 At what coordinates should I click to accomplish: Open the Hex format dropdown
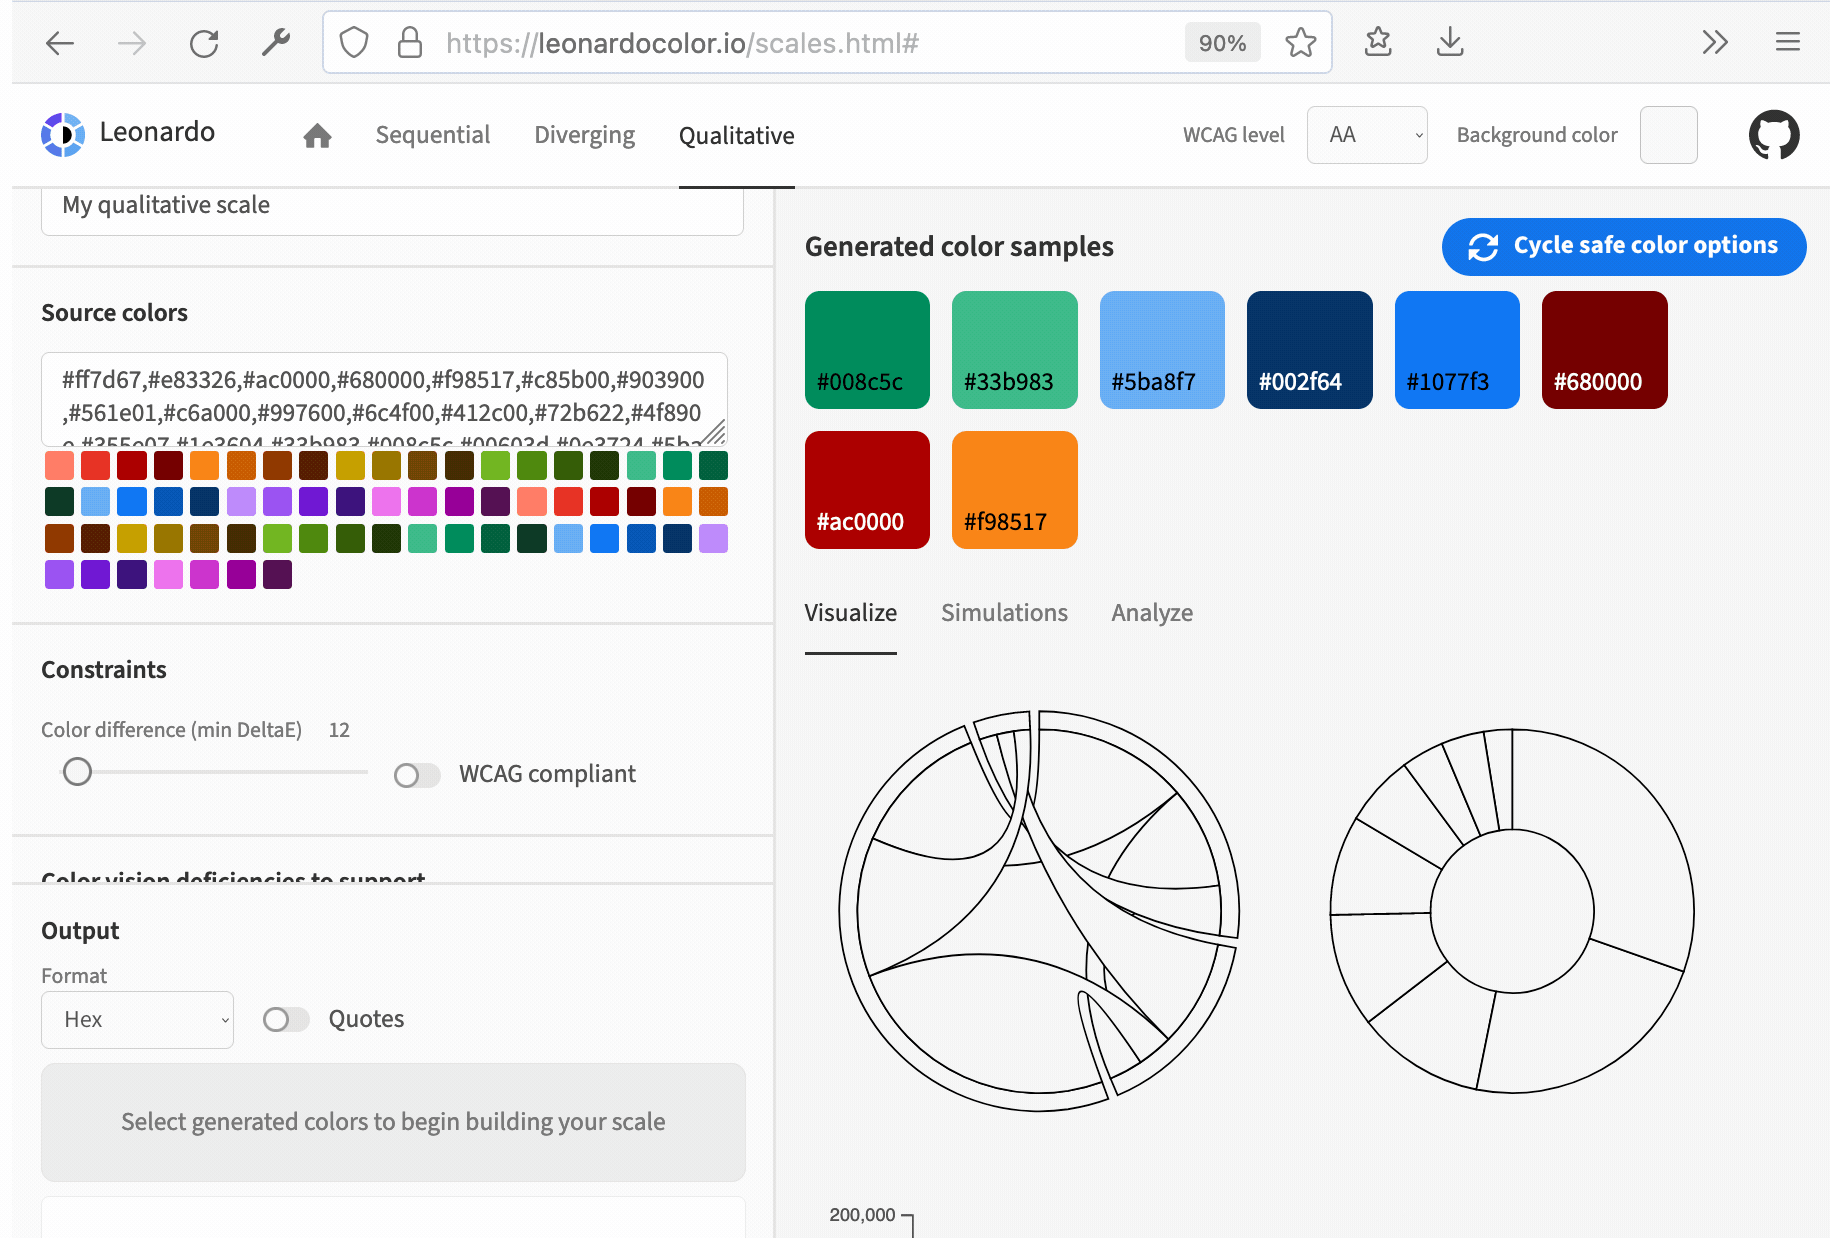(137, 1019)
